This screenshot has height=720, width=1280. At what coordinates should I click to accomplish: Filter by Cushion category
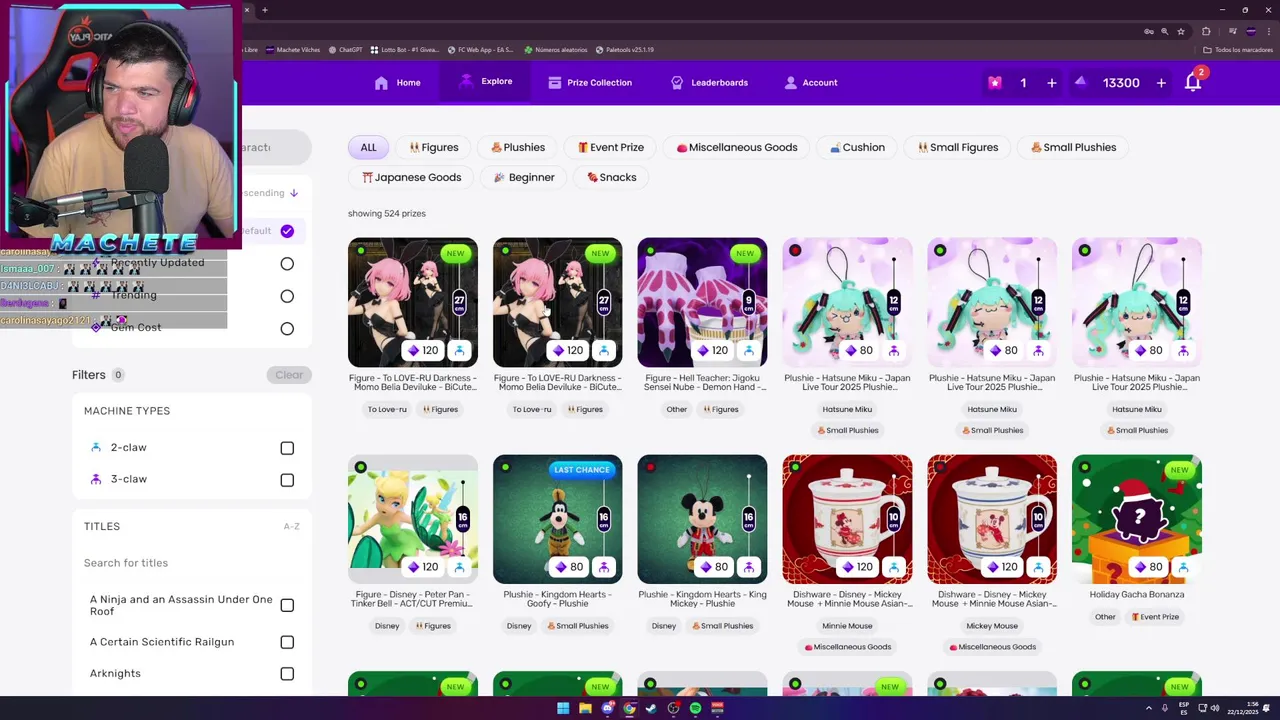[857, 147]
